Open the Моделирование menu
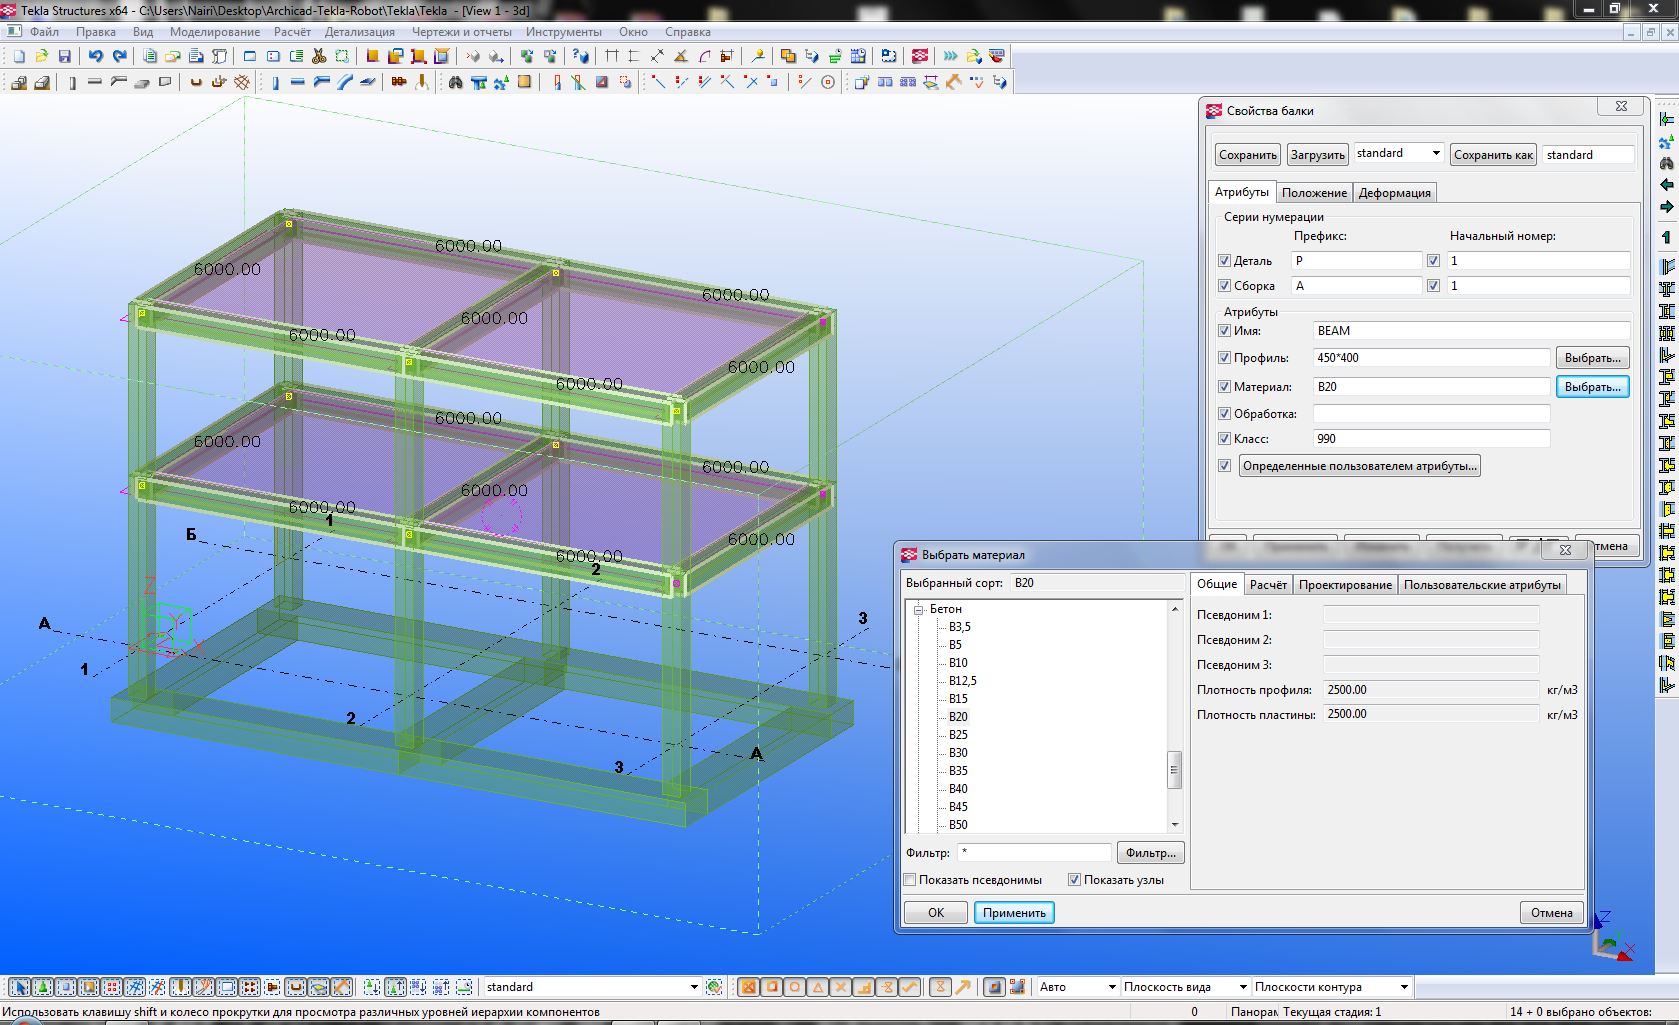1679x1025 pixels. (214, 32)
